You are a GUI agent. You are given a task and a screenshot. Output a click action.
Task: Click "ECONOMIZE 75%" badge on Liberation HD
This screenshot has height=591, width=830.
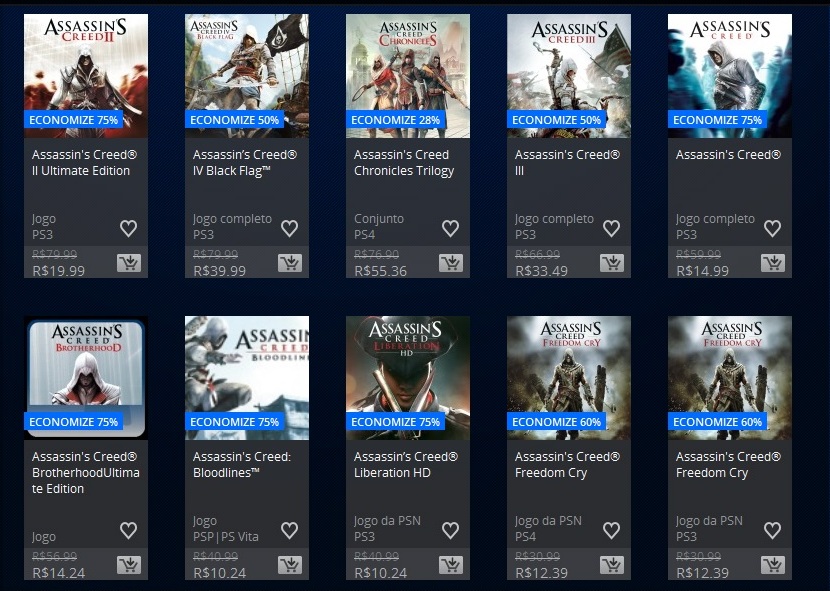click(395, 422)
